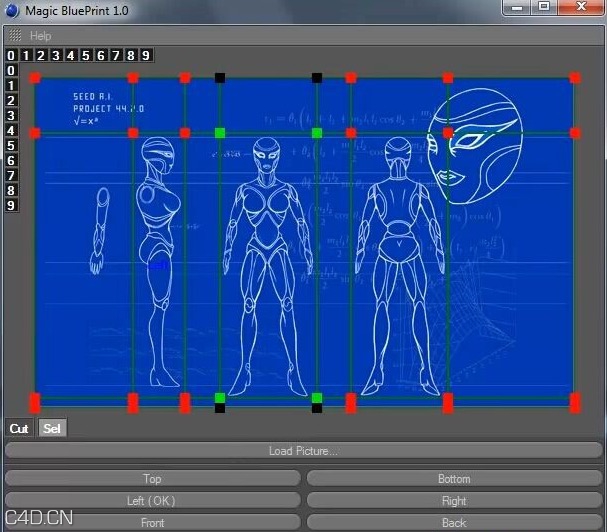Click the bottom-left red corner handle
Screen dimensions: 607x532
[35, 403]
